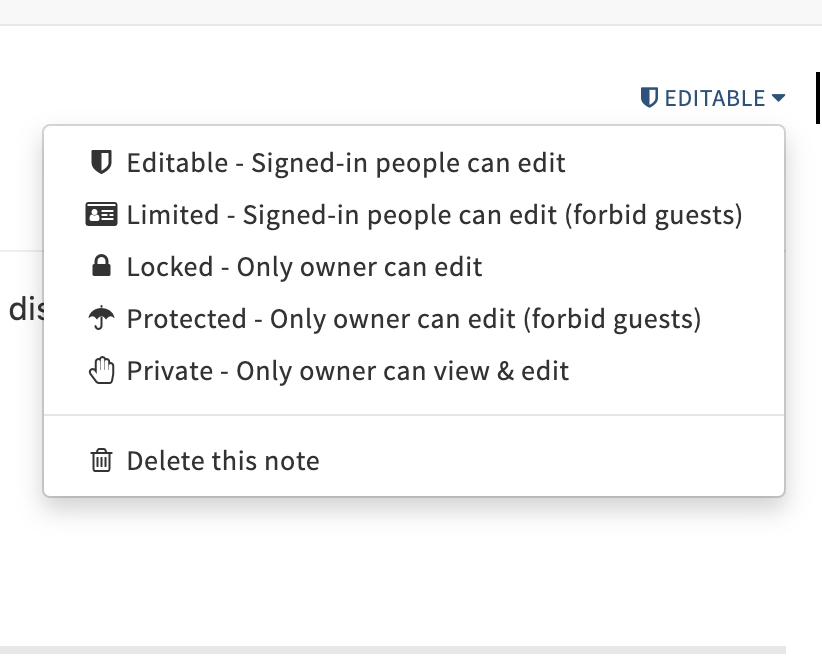Click the trash can icon

pyautogui.click(x=101, y=461)
